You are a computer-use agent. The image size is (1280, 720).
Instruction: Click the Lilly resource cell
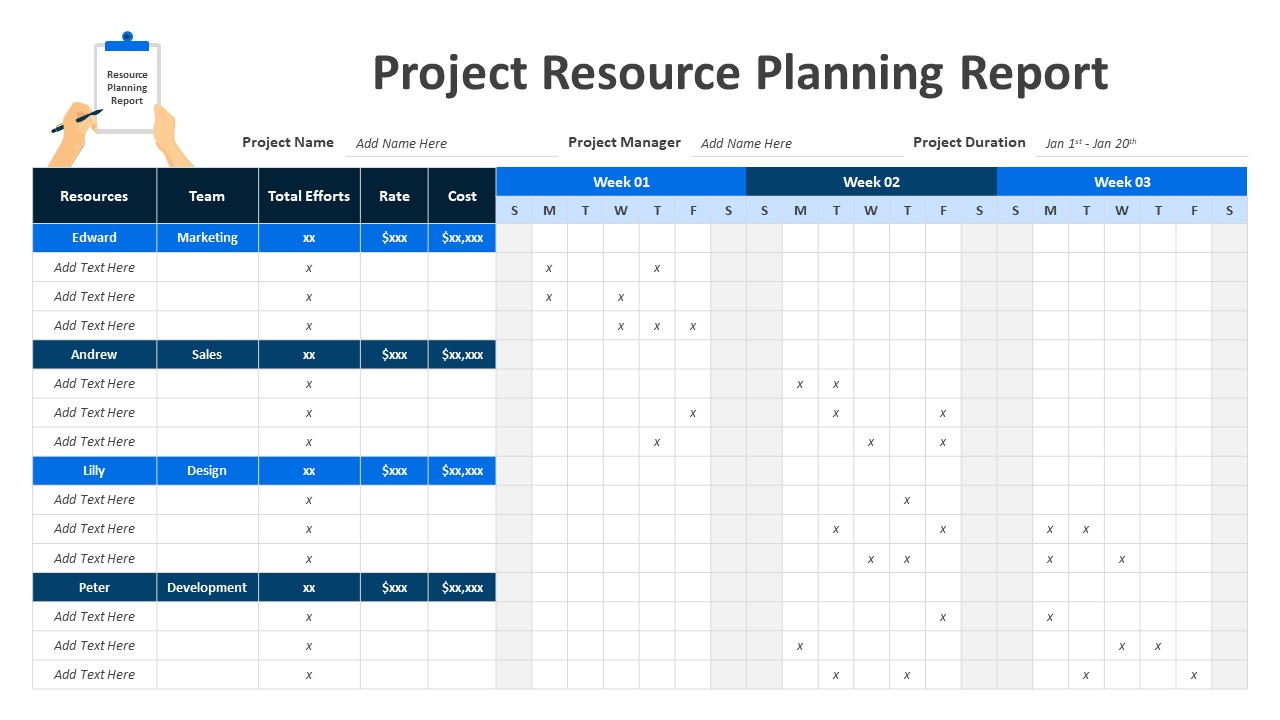click(x=94, y=471)
